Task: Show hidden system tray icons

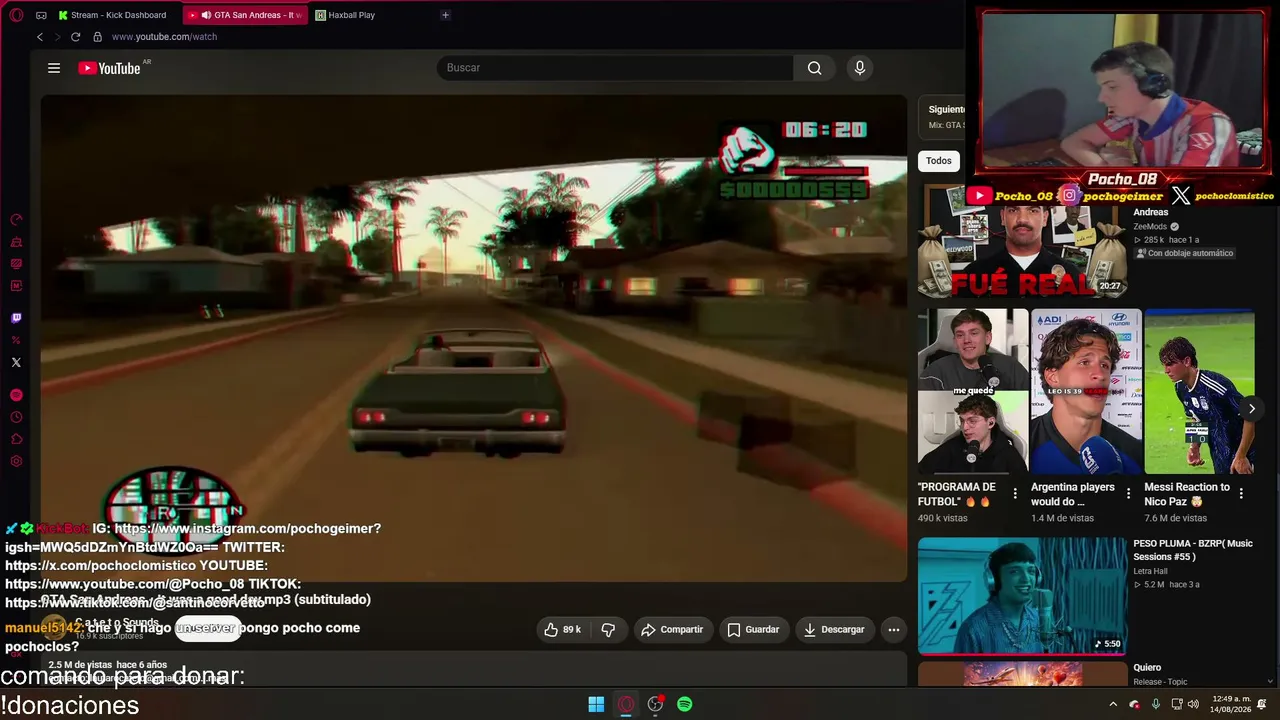Action: coord(1113,704)
